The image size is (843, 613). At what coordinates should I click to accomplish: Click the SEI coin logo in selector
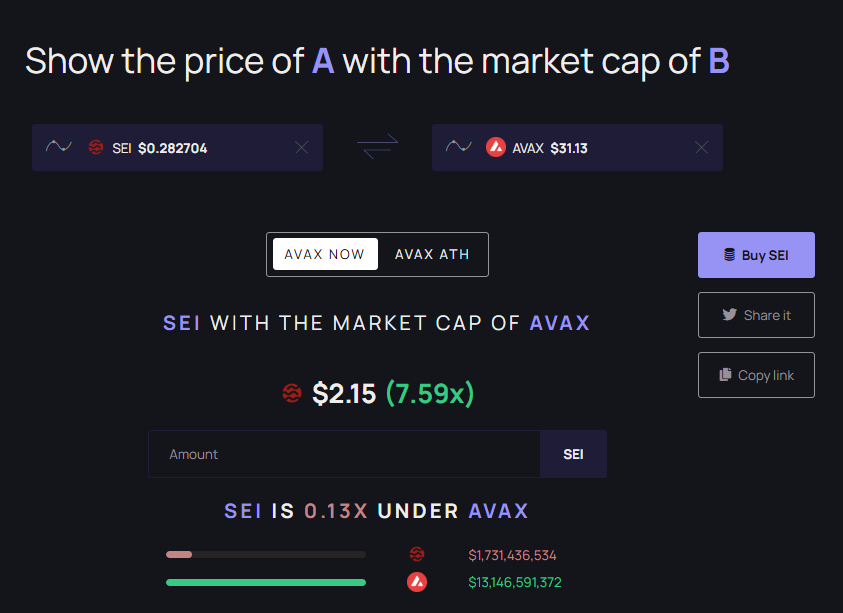point(96,147)
